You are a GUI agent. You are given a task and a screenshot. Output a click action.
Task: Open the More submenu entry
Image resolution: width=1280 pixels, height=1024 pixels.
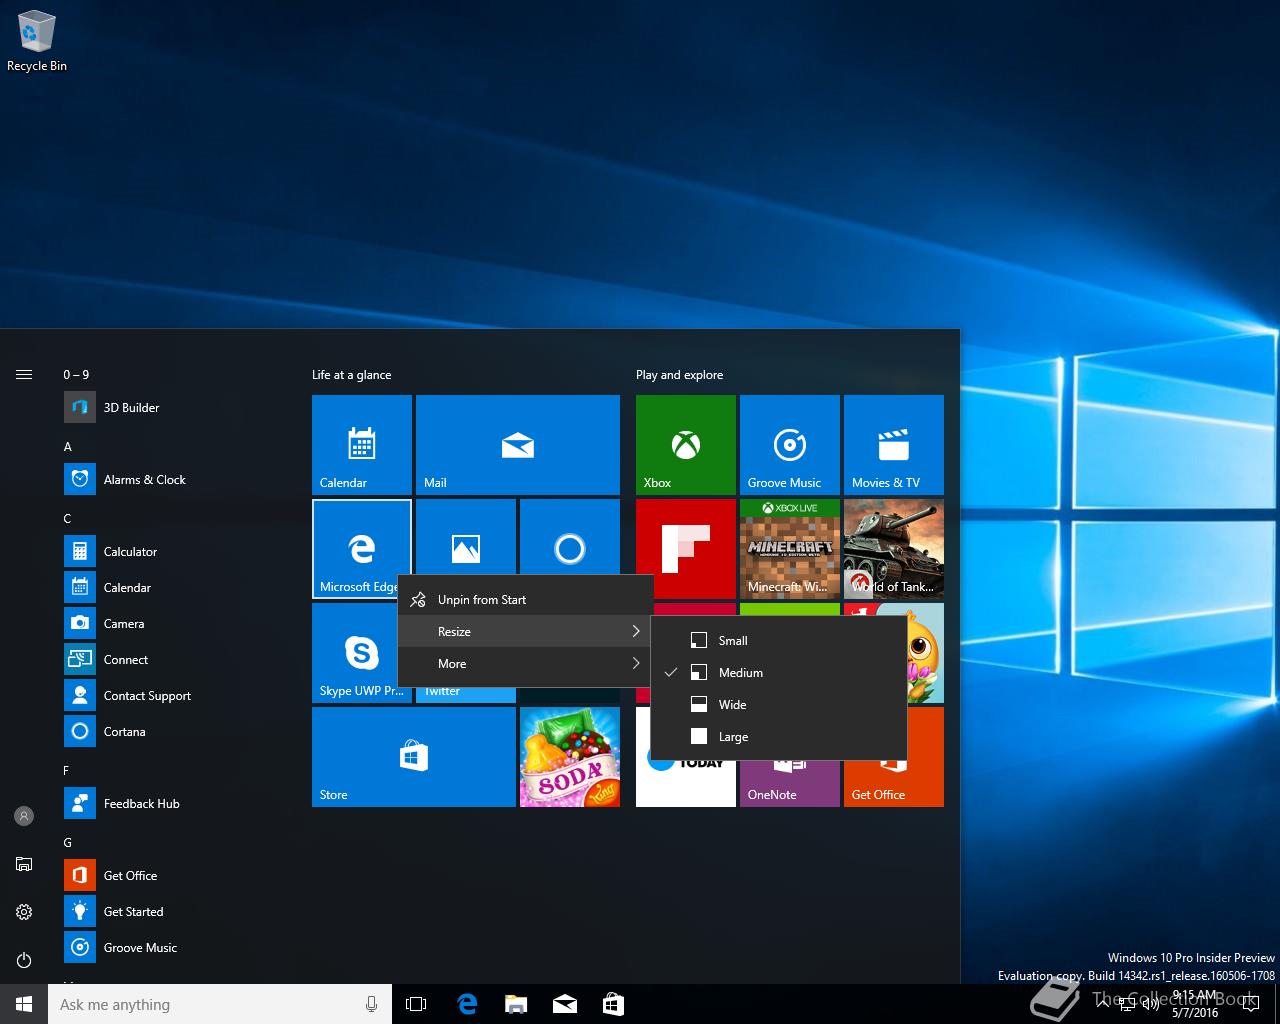(x=525, y=664)
